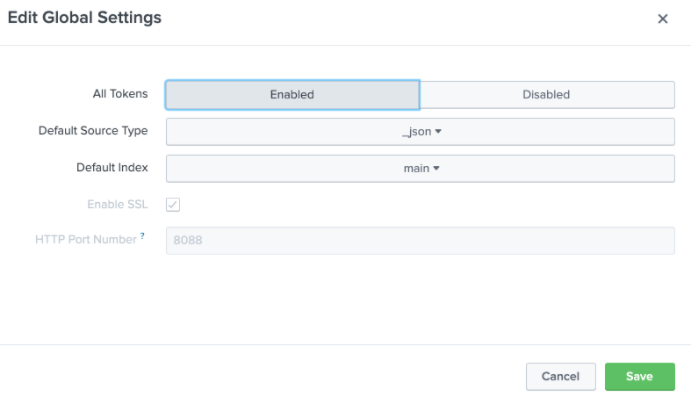Expand the Default Index dropdown
This screenshot has height=404, width=691.
[x=420, y=168]
